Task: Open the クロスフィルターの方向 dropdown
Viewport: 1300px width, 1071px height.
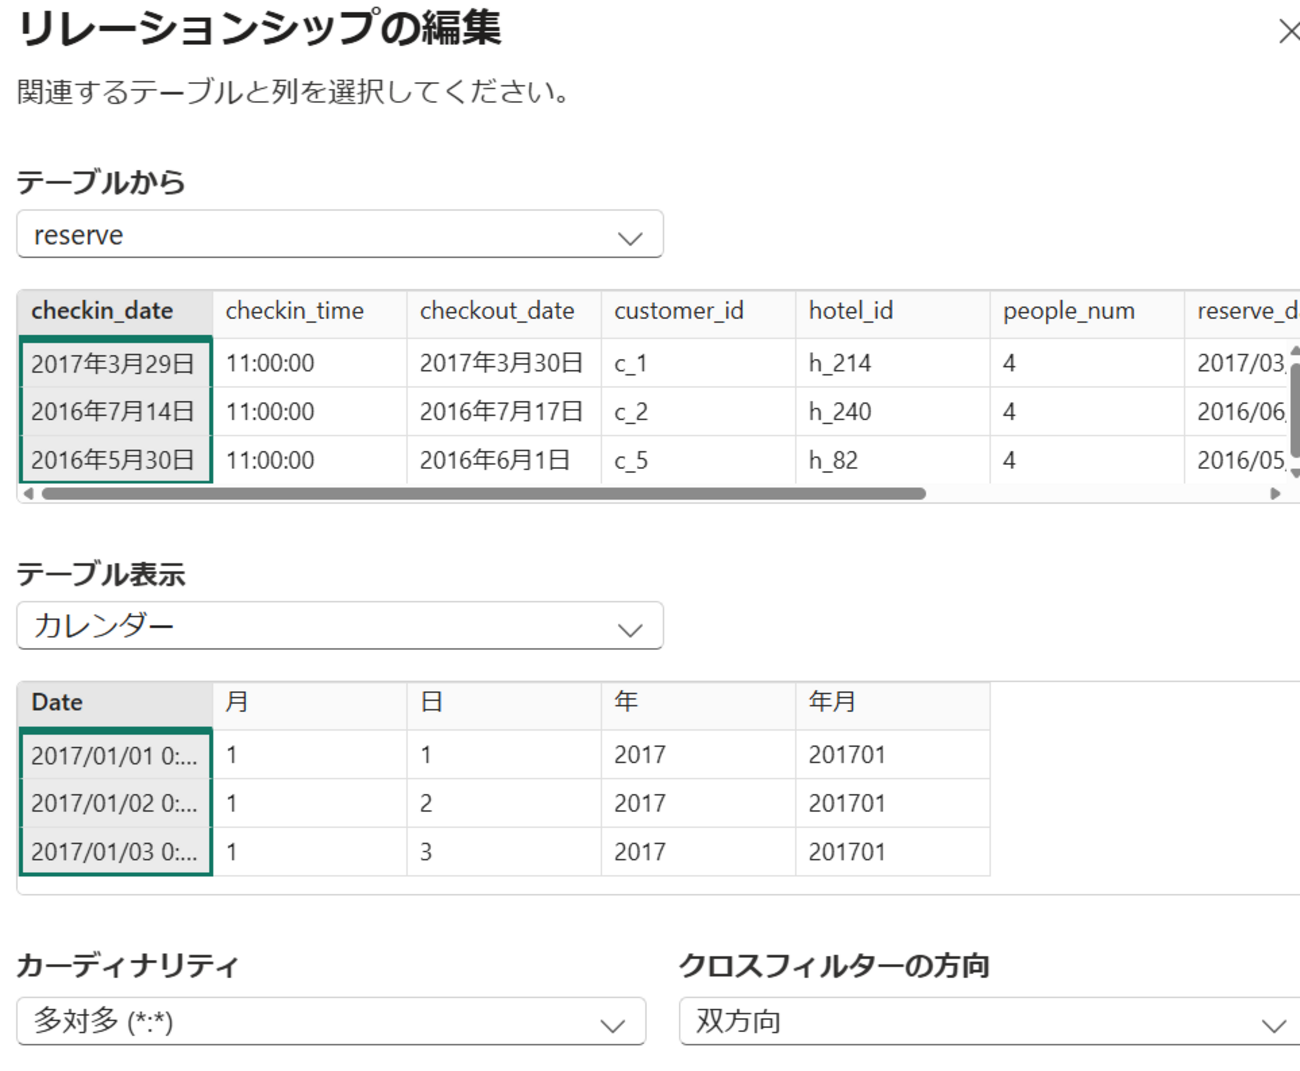Action: click(x=989, y=1021)
